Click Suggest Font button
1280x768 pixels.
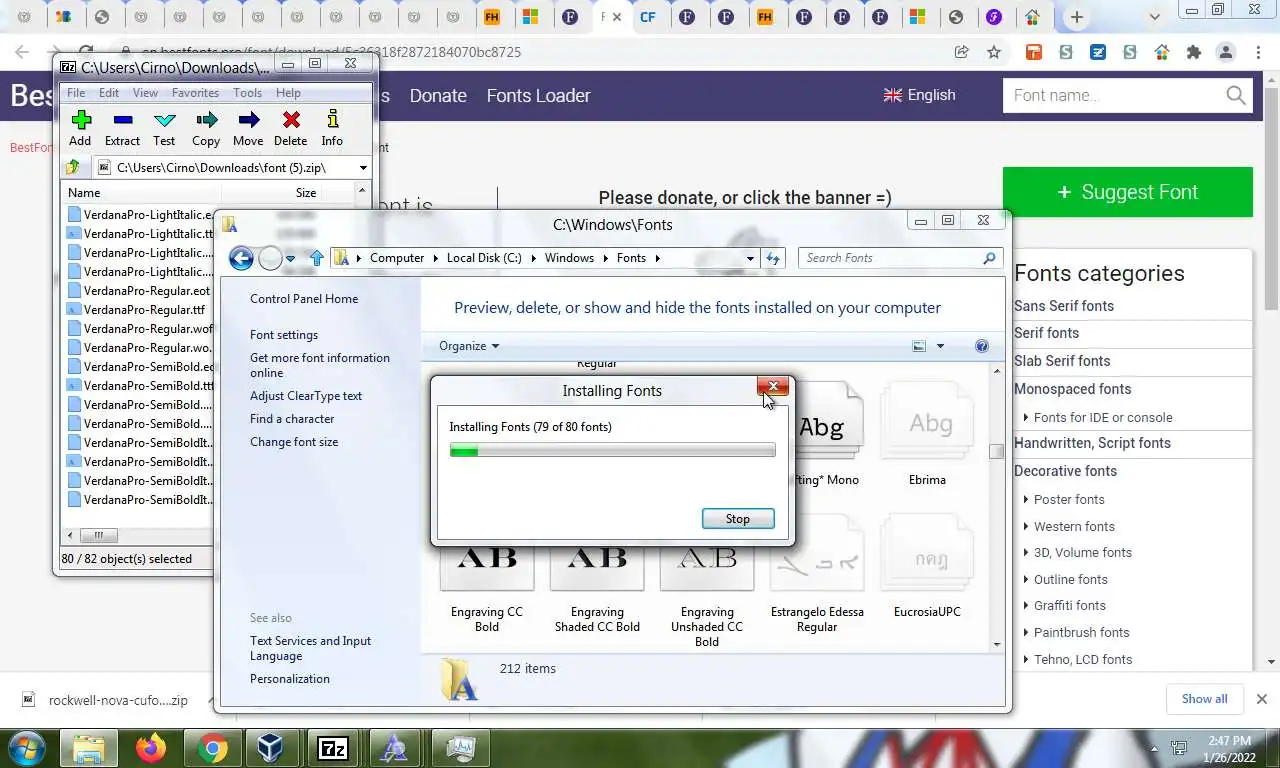1128,192
